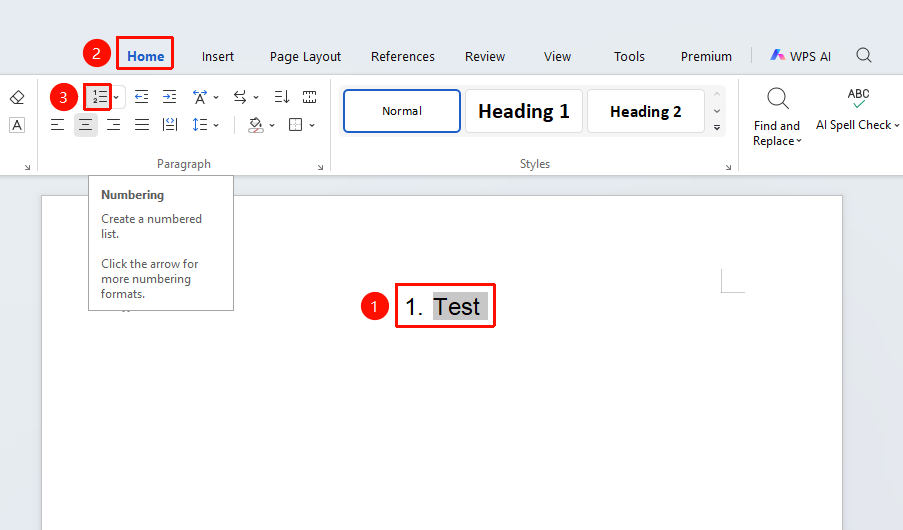Click the character border 'A' icon
The width and height of the screenshot is (903, 530).
pyautogui.click(x=17, y=125)
